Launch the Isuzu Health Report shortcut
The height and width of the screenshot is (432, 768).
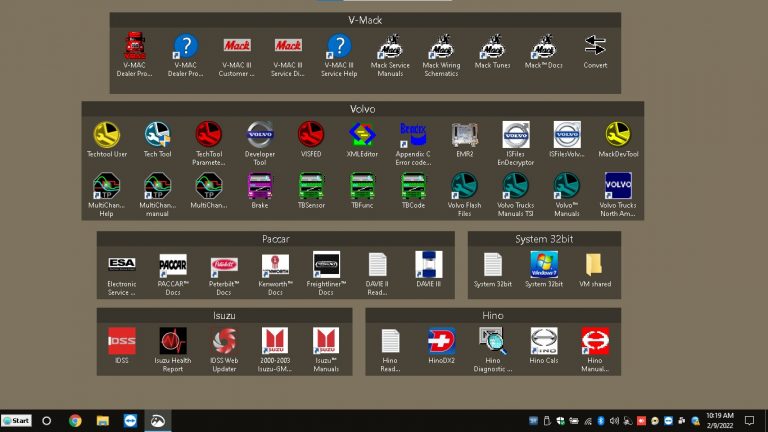click(x=173, y=342)
